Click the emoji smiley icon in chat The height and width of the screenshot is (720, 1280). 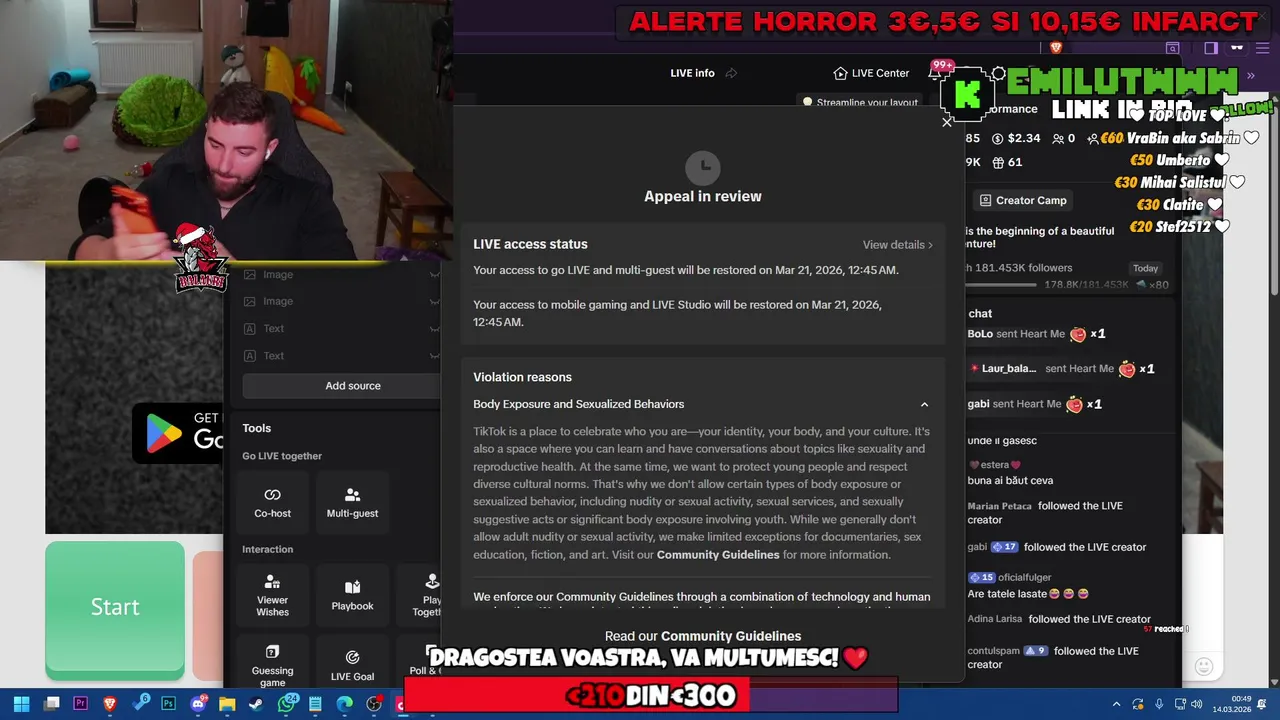(x=1204, y=666)
